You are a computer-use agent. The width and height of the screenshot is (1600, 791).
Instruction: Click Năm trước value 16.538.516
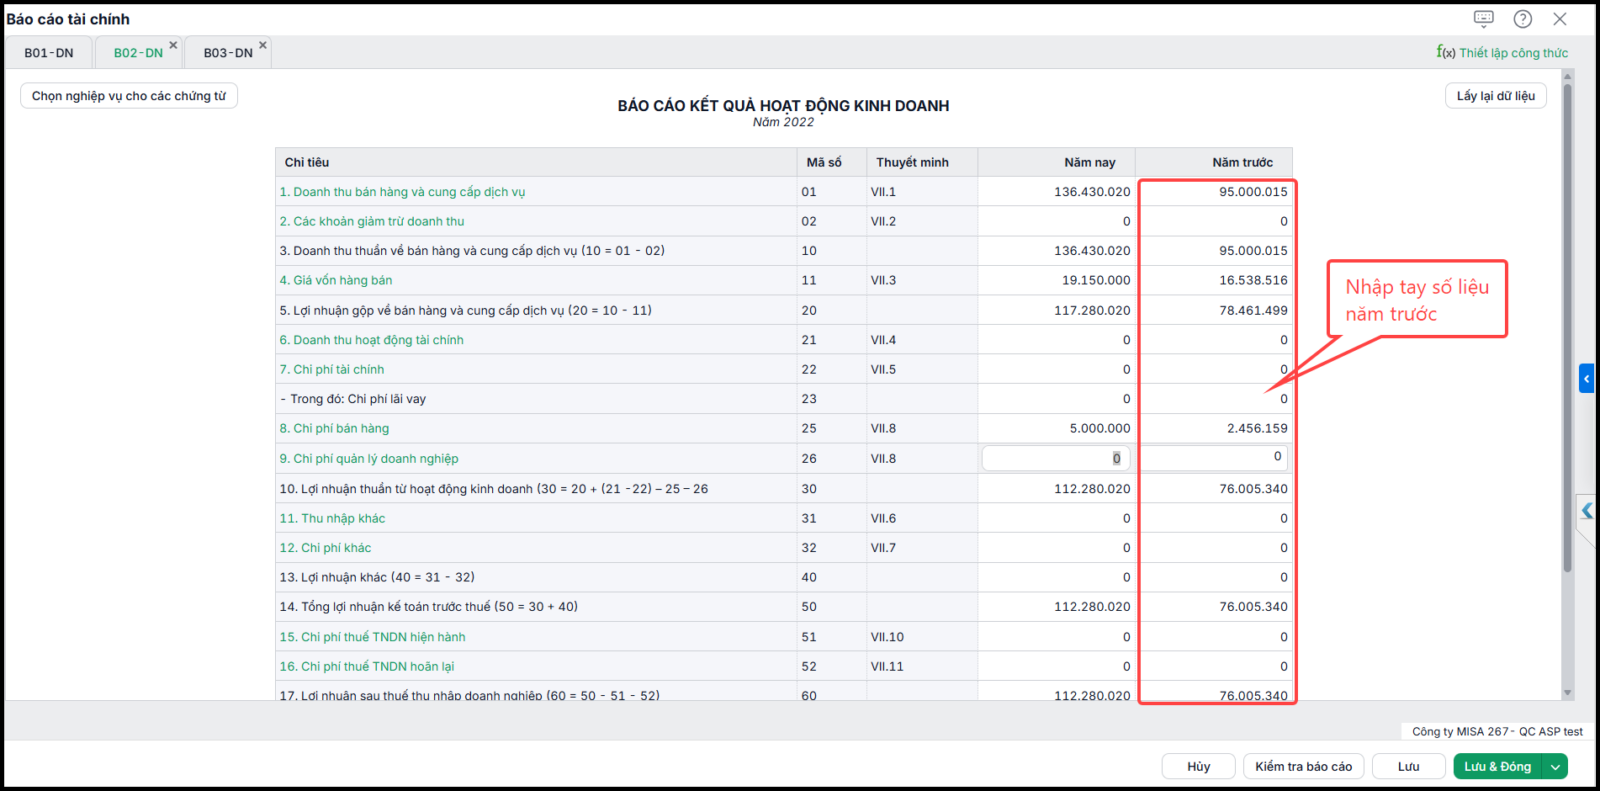(1253, 281)
